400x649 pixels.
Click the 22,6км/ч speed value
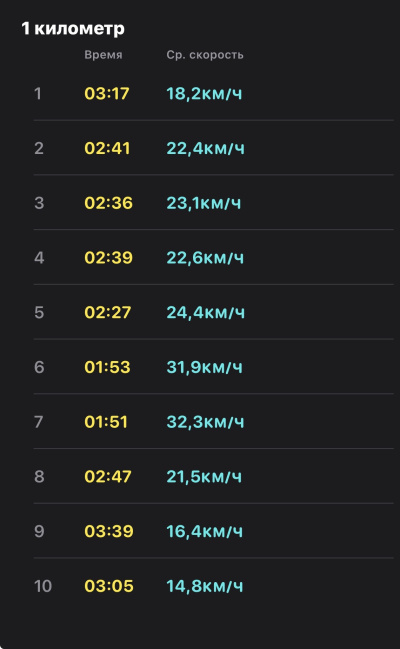[205, 258]
